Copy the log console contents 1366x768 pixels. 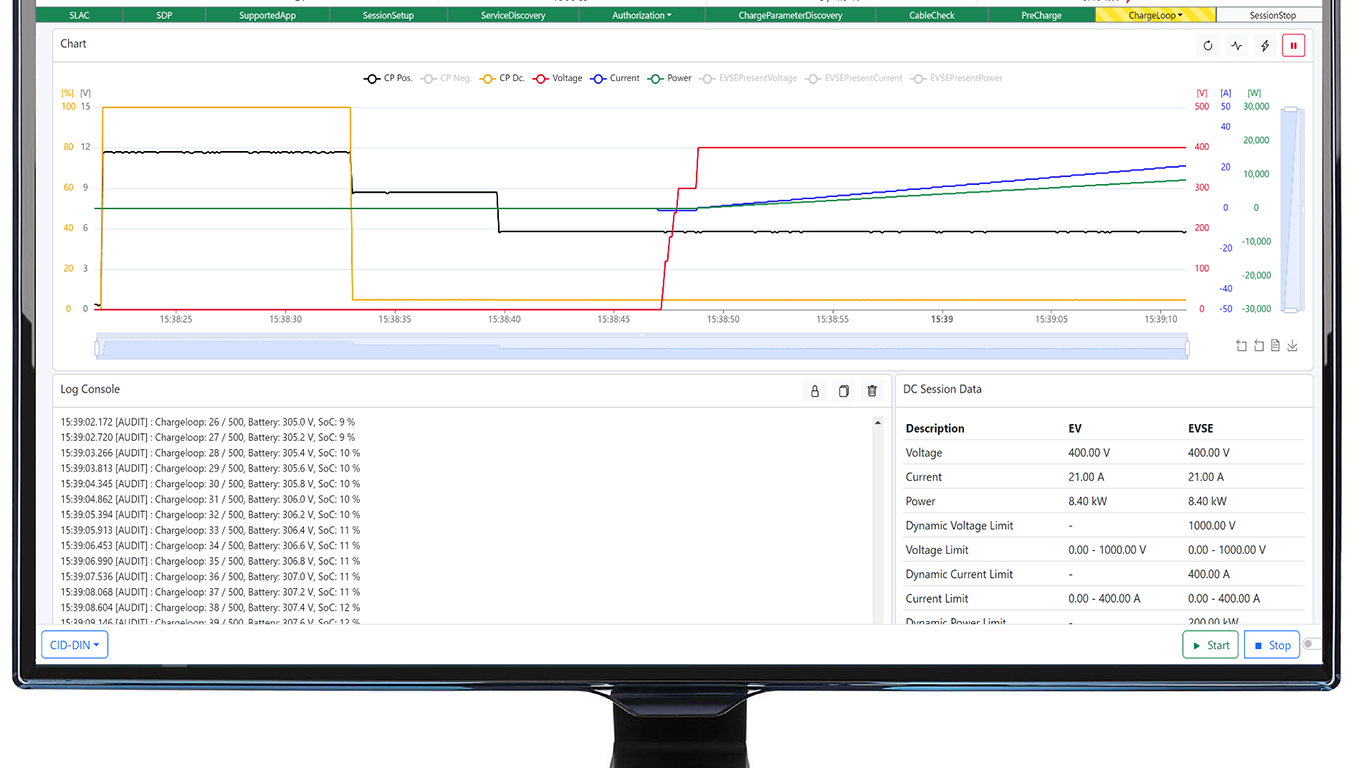coord(843,391)
